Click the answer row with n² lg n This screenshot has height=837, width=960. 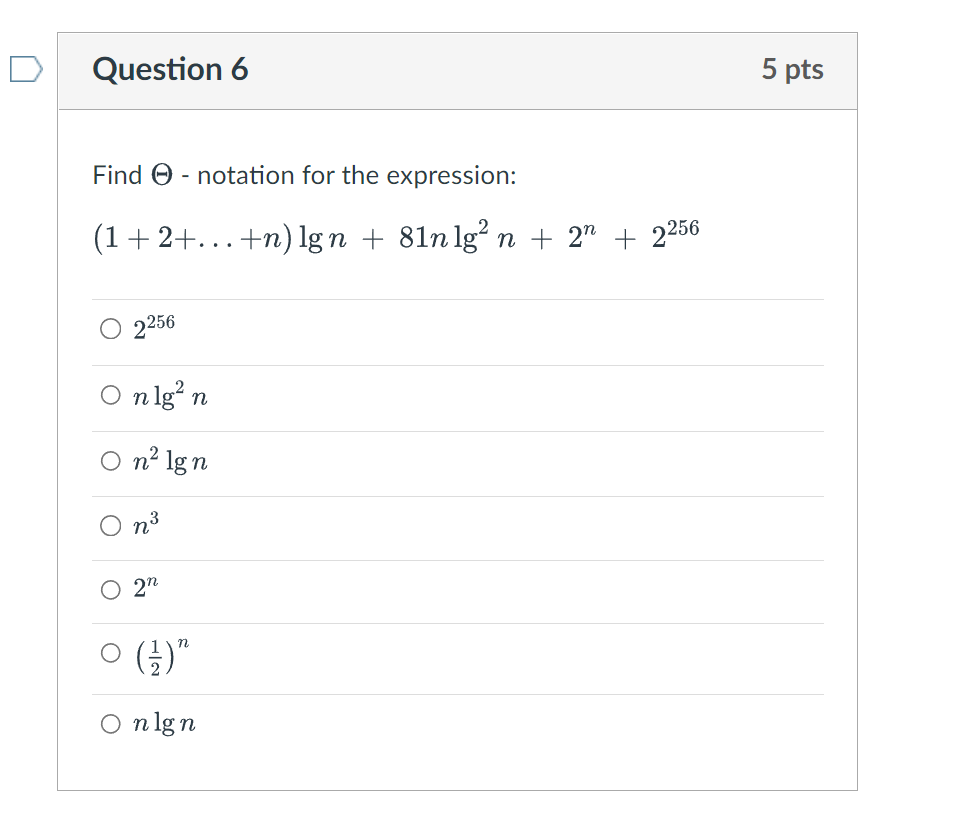[400, 461]
